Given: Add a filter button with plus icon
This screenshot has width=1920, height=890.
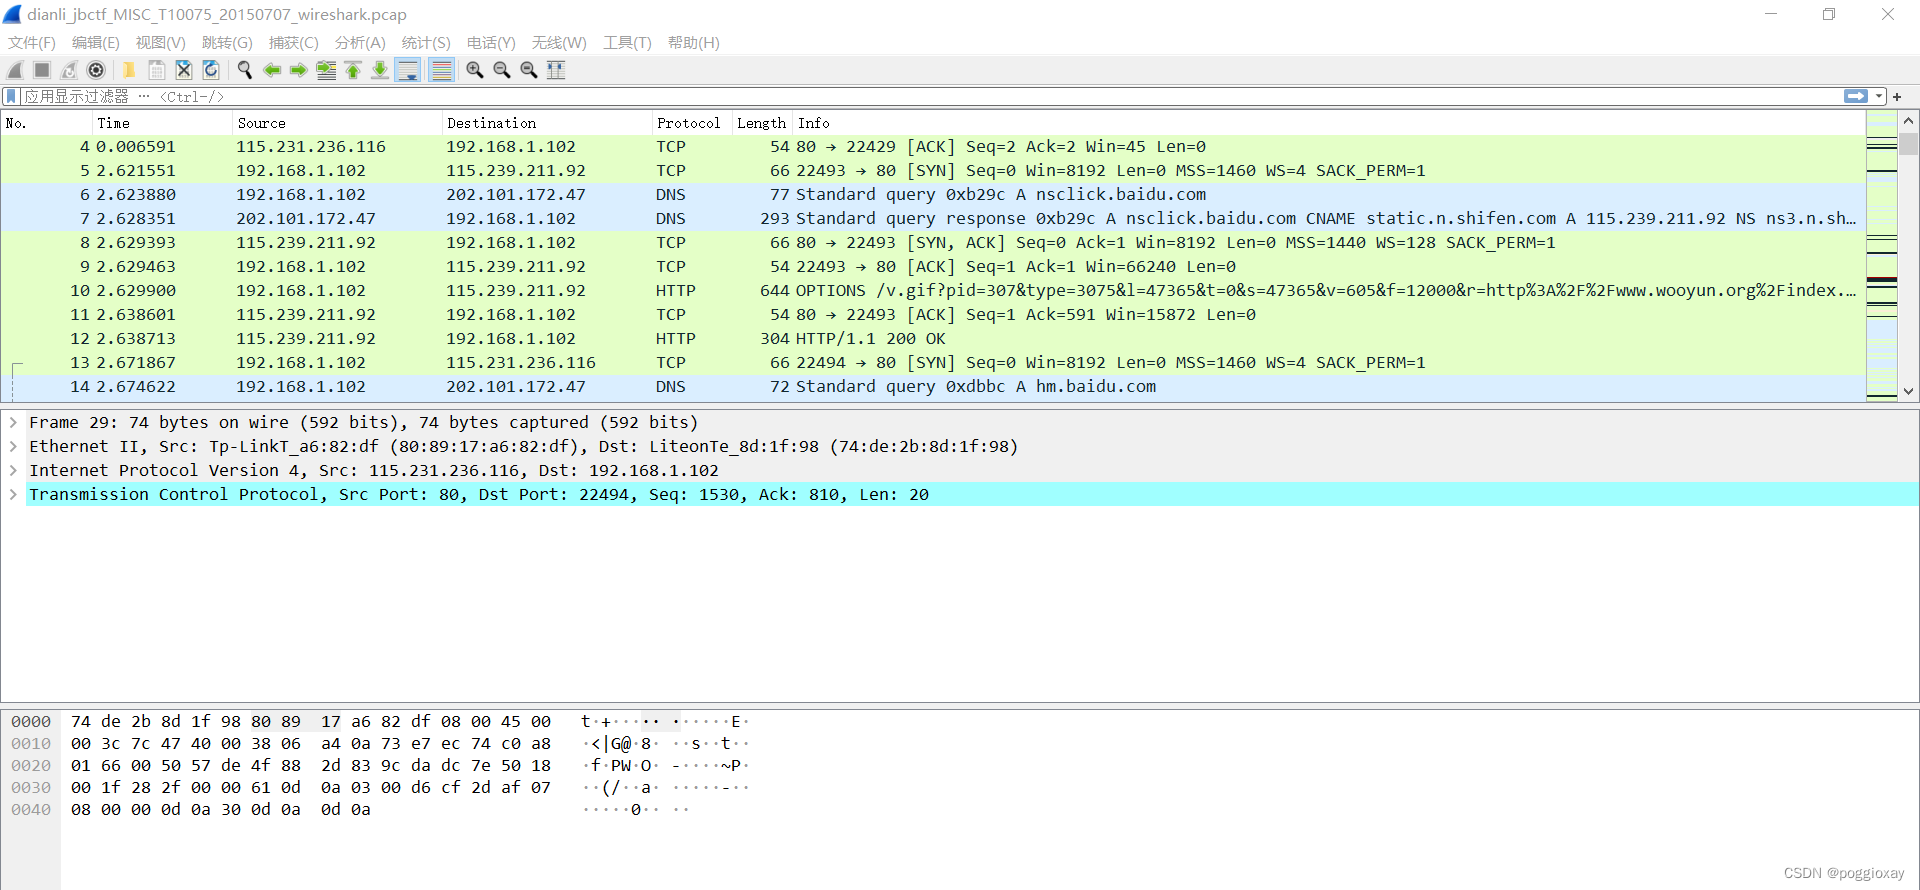Looking at the screenshot, I should tap(1897, 96).
